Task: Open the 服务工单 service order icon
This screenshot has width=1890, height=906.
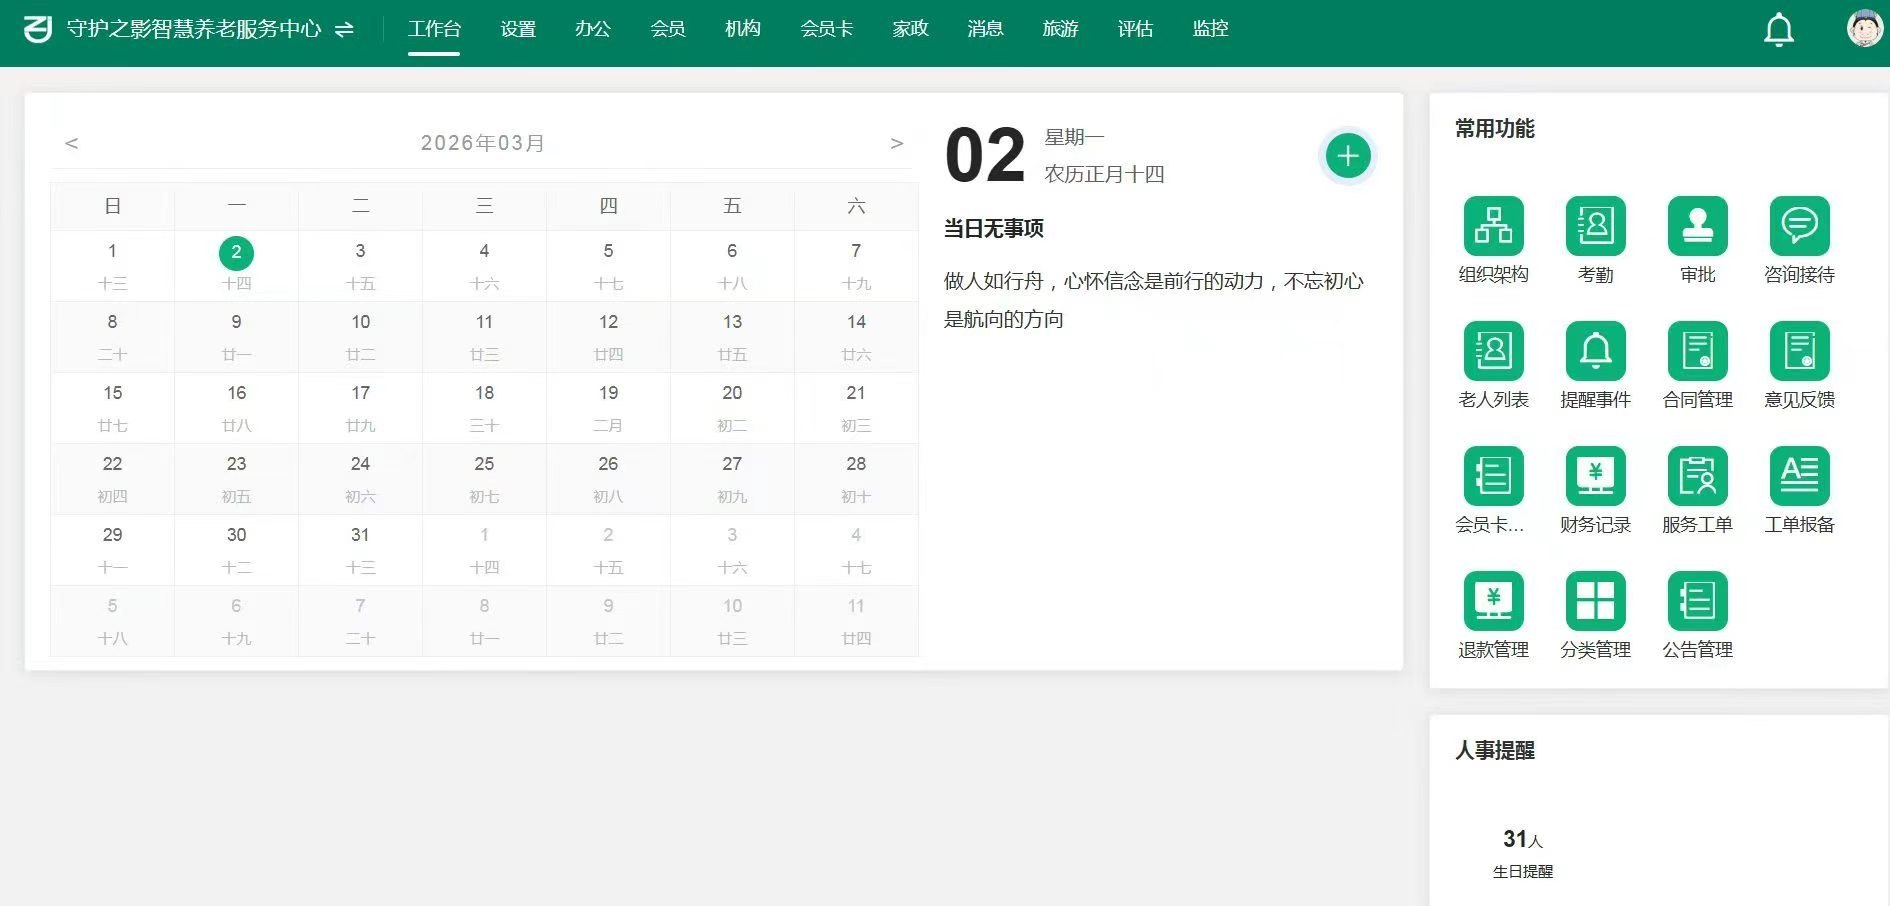Action: (x=1697, y=476)
